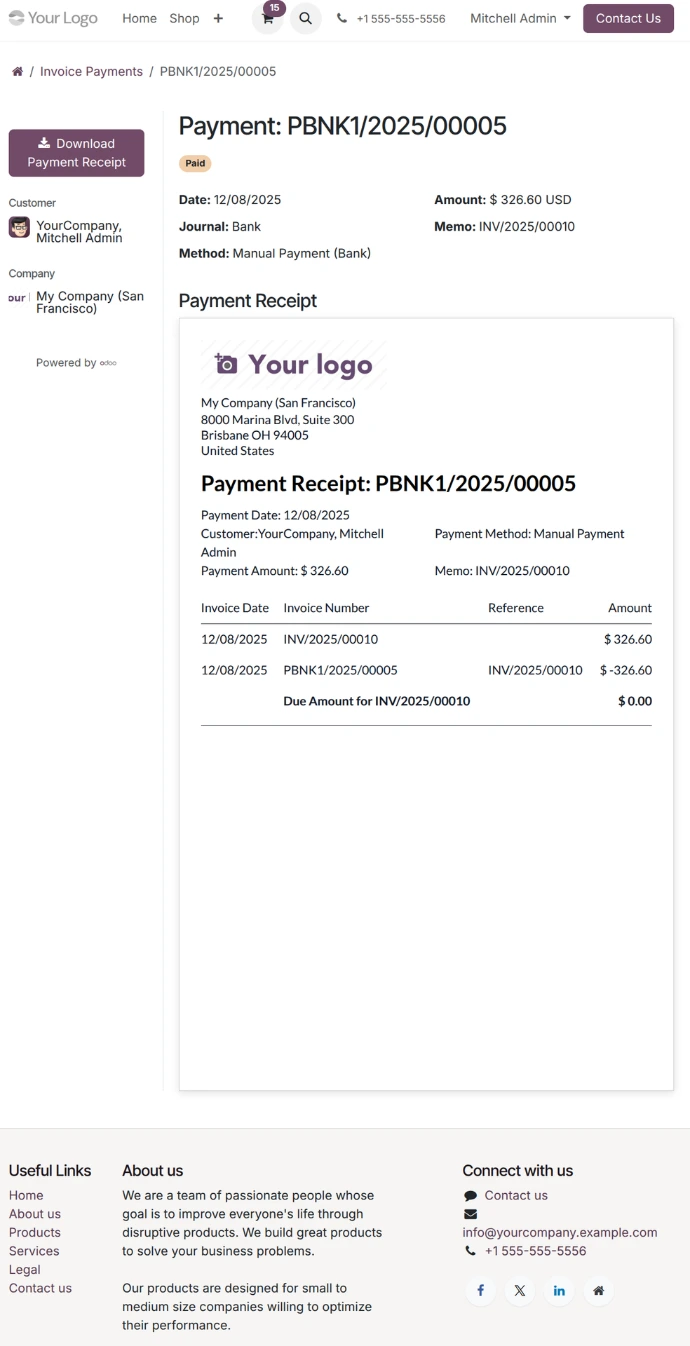Click the plus icon in navbar
Image resolution: width=690 pixels, height=1346 pixels.
[x=218, y=19]
